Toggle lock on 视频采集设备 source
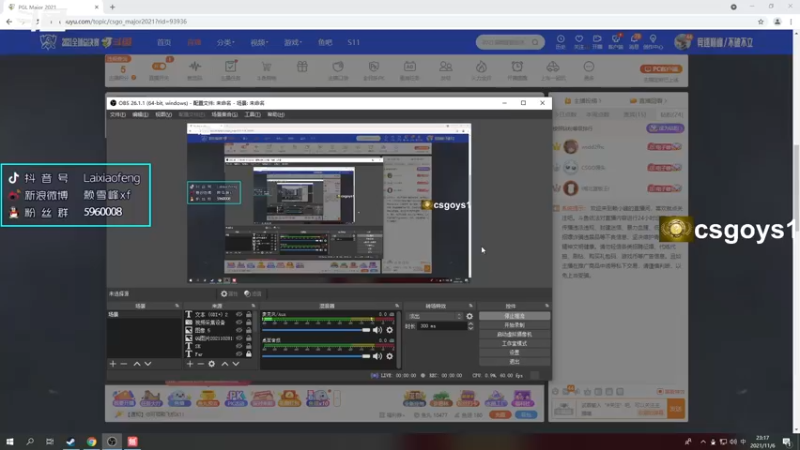The width and height of the screenshot is (800, 450). 248,322
